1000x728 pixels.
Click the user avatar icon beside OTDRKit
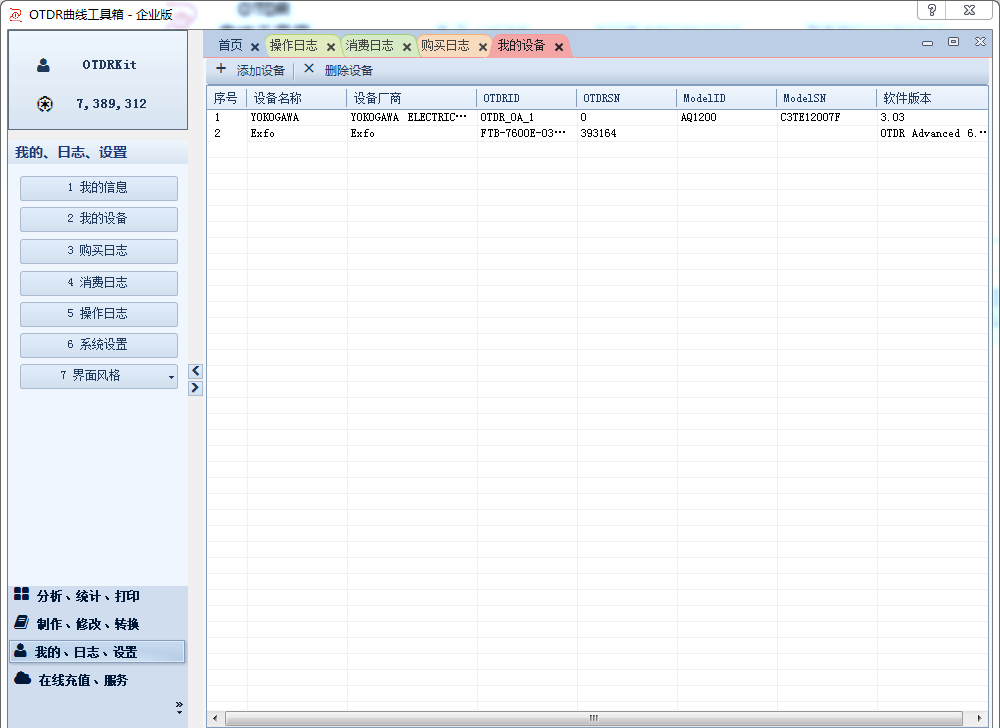point(44,65)
